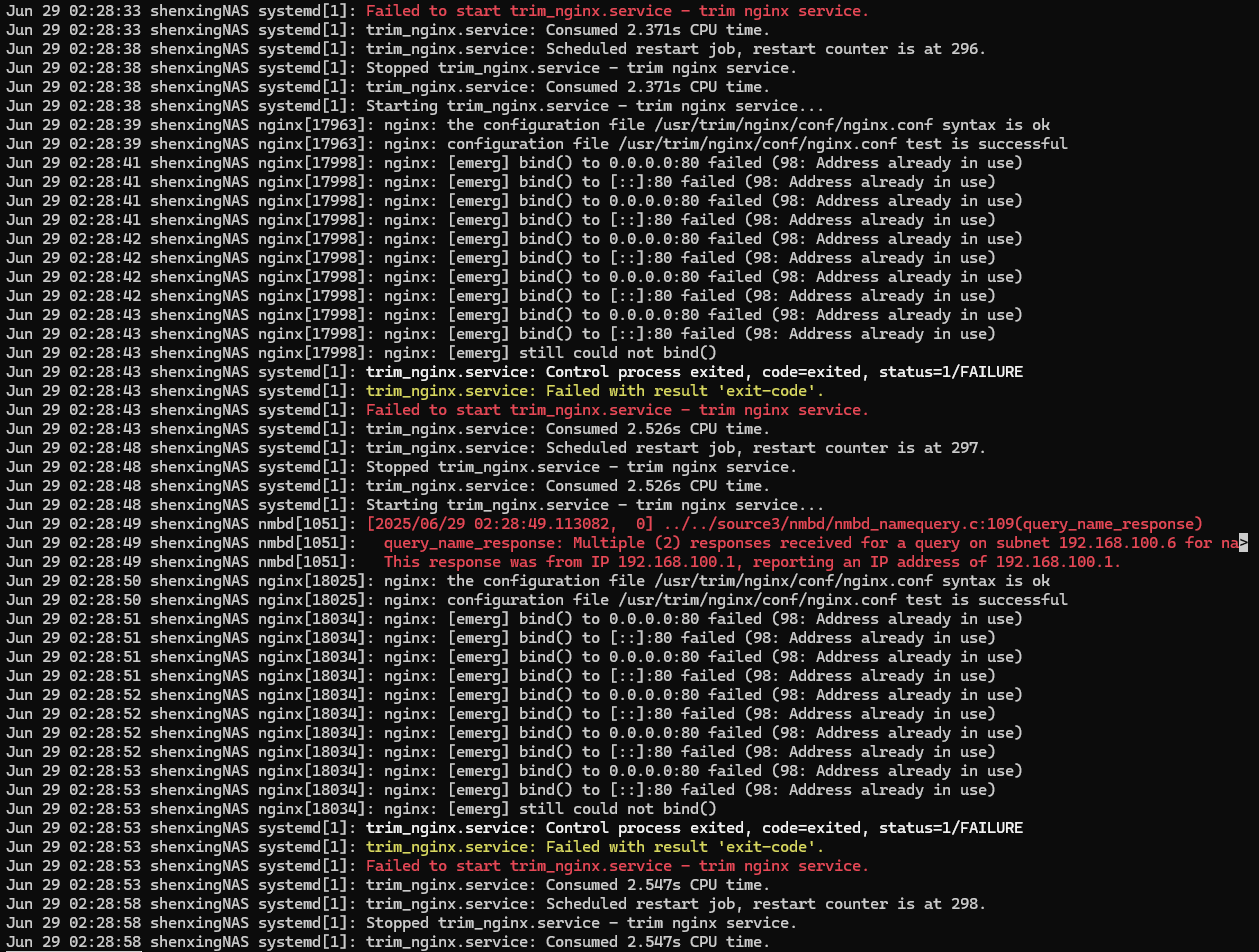Select the nmbd 'nmbd_namequery.c:109' log line
Image resolution: width=1259 pixels, height=952 pixels.
(604, 524)
